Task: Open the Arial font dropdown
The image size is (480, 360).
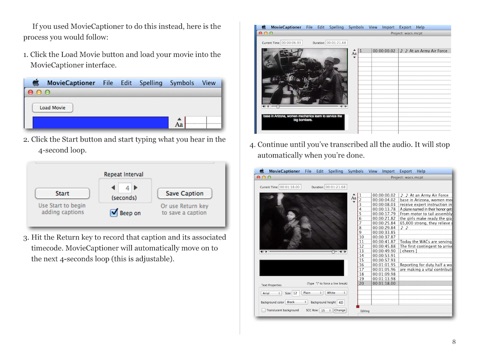Action: pos(271,293)
